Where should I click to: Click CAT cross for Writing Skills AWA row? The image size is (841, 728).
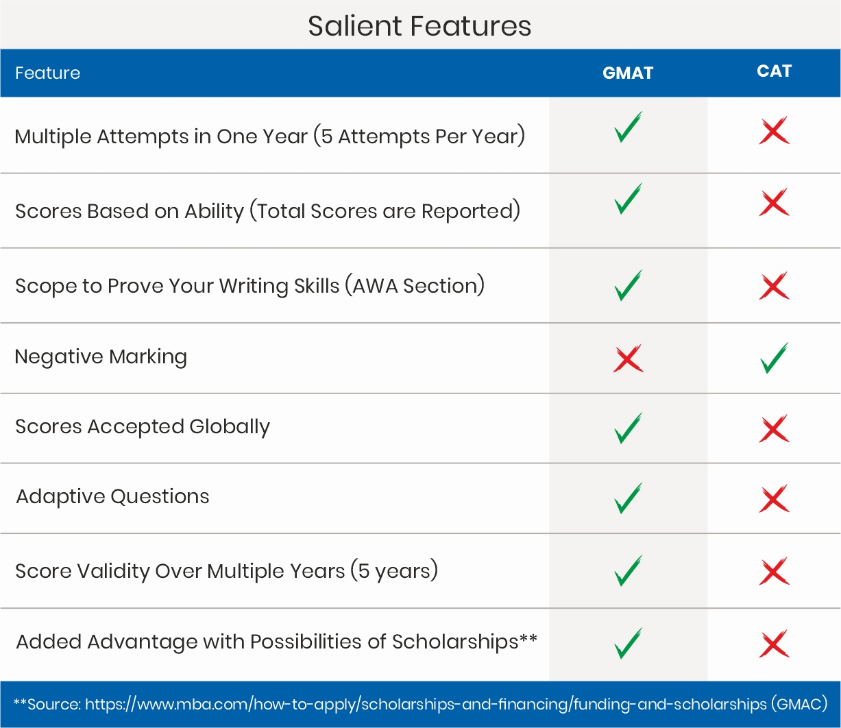click(x=774, y=286)
